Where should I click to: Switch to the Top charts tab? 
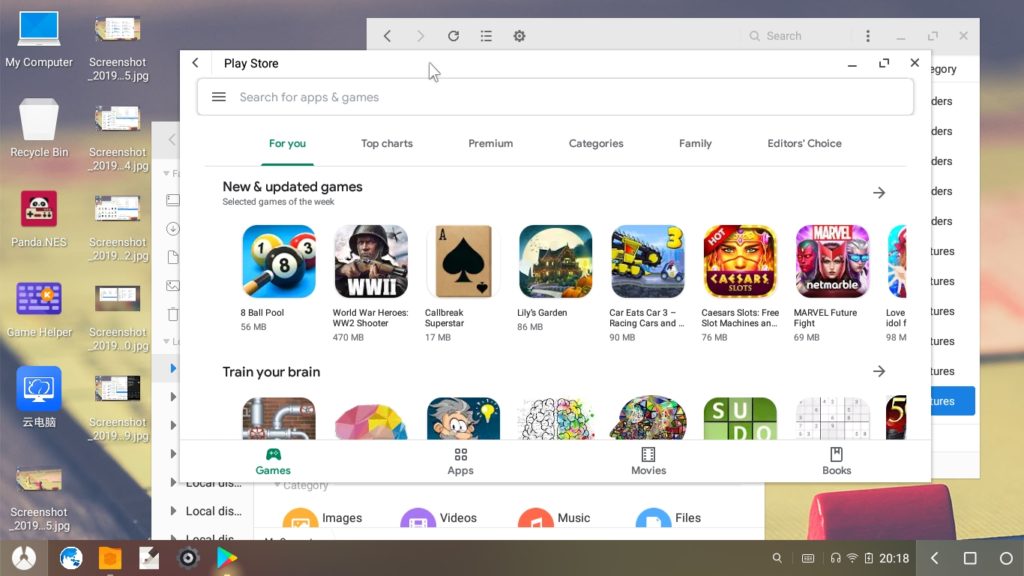387,144
